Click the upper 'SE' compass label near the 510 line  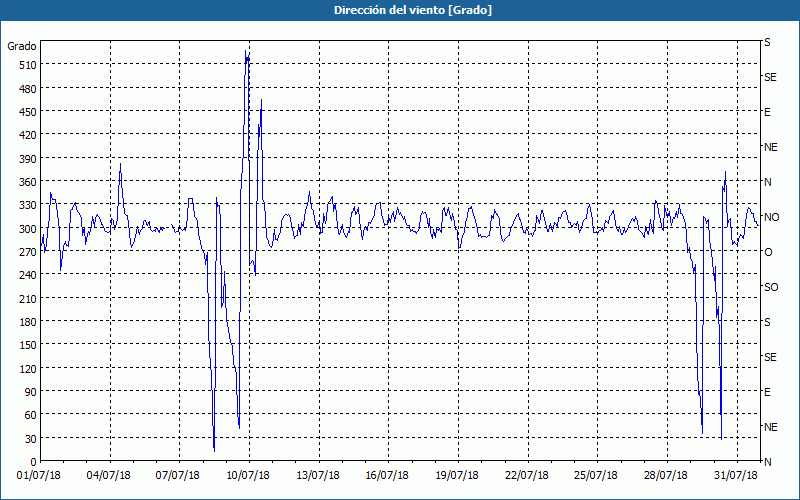pos(770,77)
